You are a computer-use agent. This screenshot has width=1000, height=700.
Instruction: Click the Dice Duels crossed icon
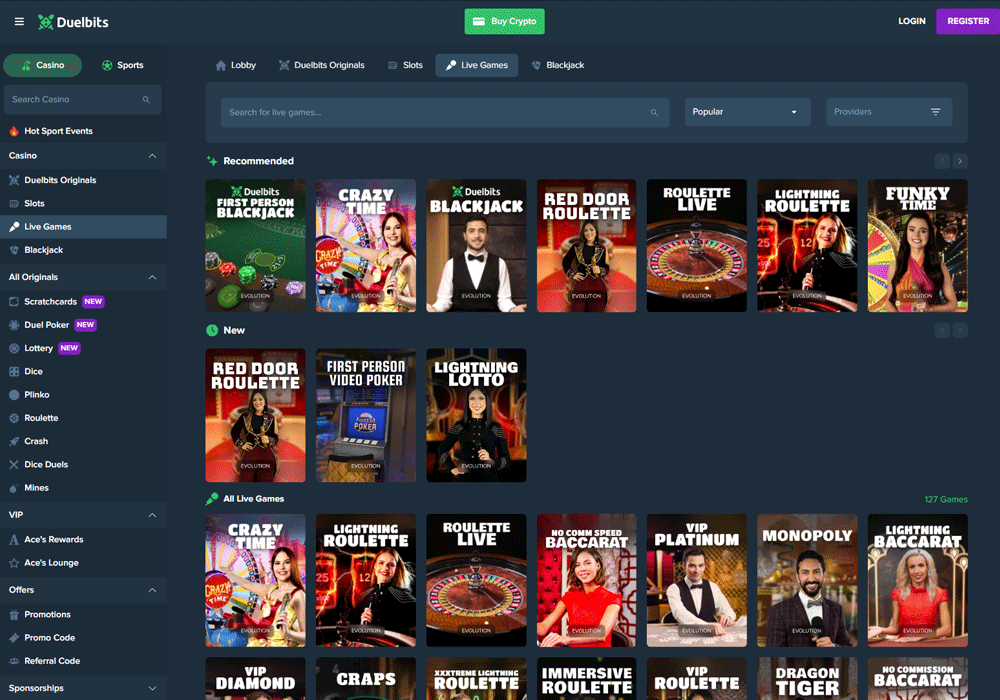coord(14,465)
